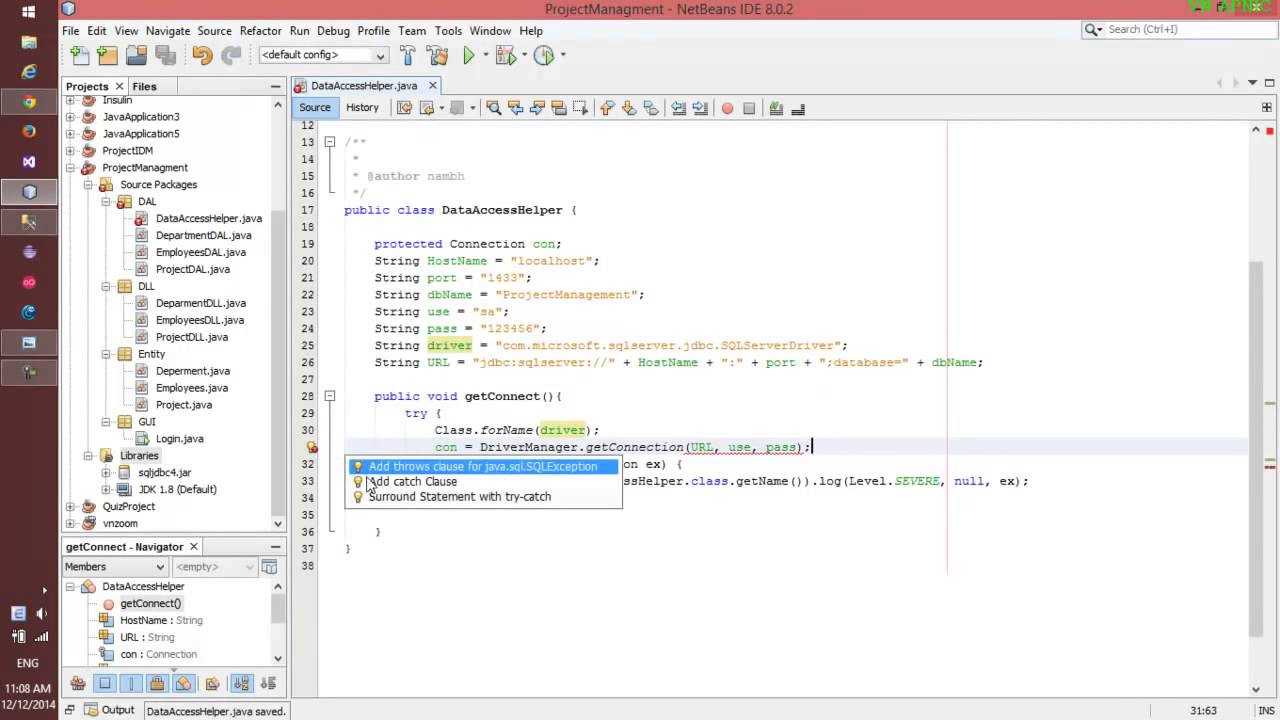Open the default config dropdown

click(x=323, y=55)
